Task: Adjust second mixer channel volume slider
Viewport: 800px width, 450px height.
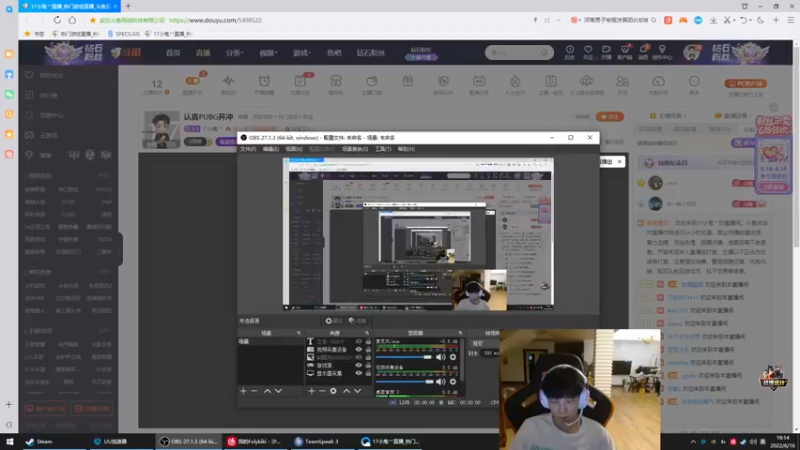Action: click(x=405, y=382)
